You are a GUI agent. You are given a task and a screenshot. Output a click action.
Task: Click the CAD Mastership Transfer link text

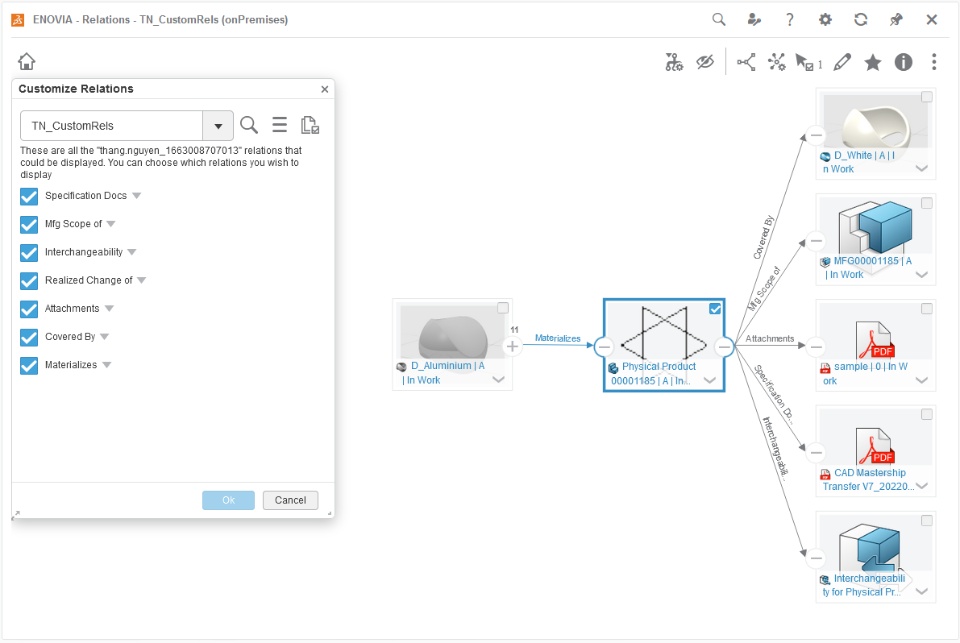(x=868, y=479)
